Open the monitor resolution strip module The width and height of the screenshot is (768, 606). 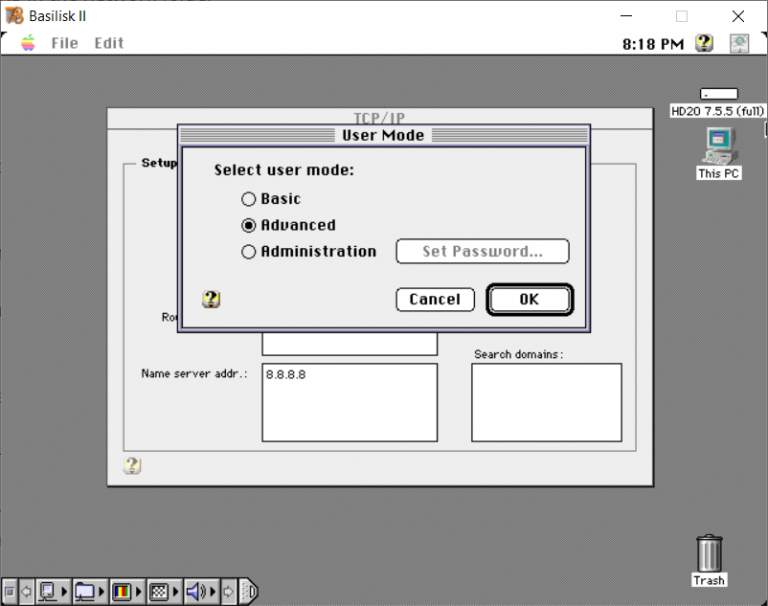coord(164,592)
